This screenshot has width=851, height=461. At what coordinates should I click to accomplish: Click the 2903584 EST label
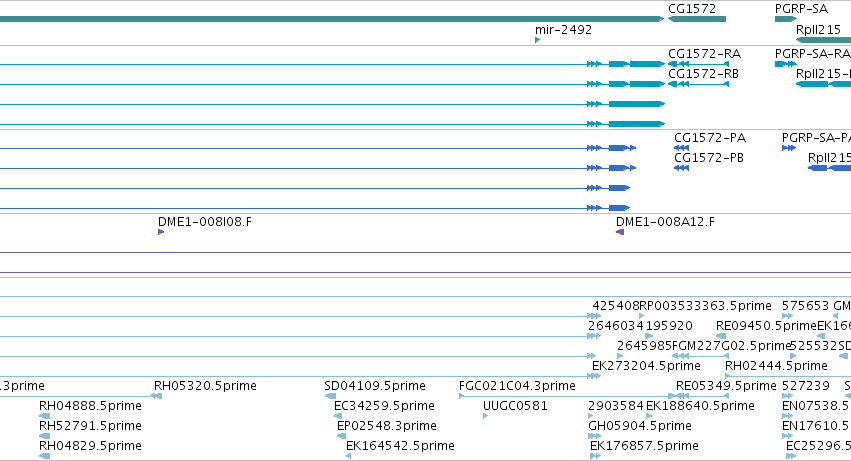[616, 406]
